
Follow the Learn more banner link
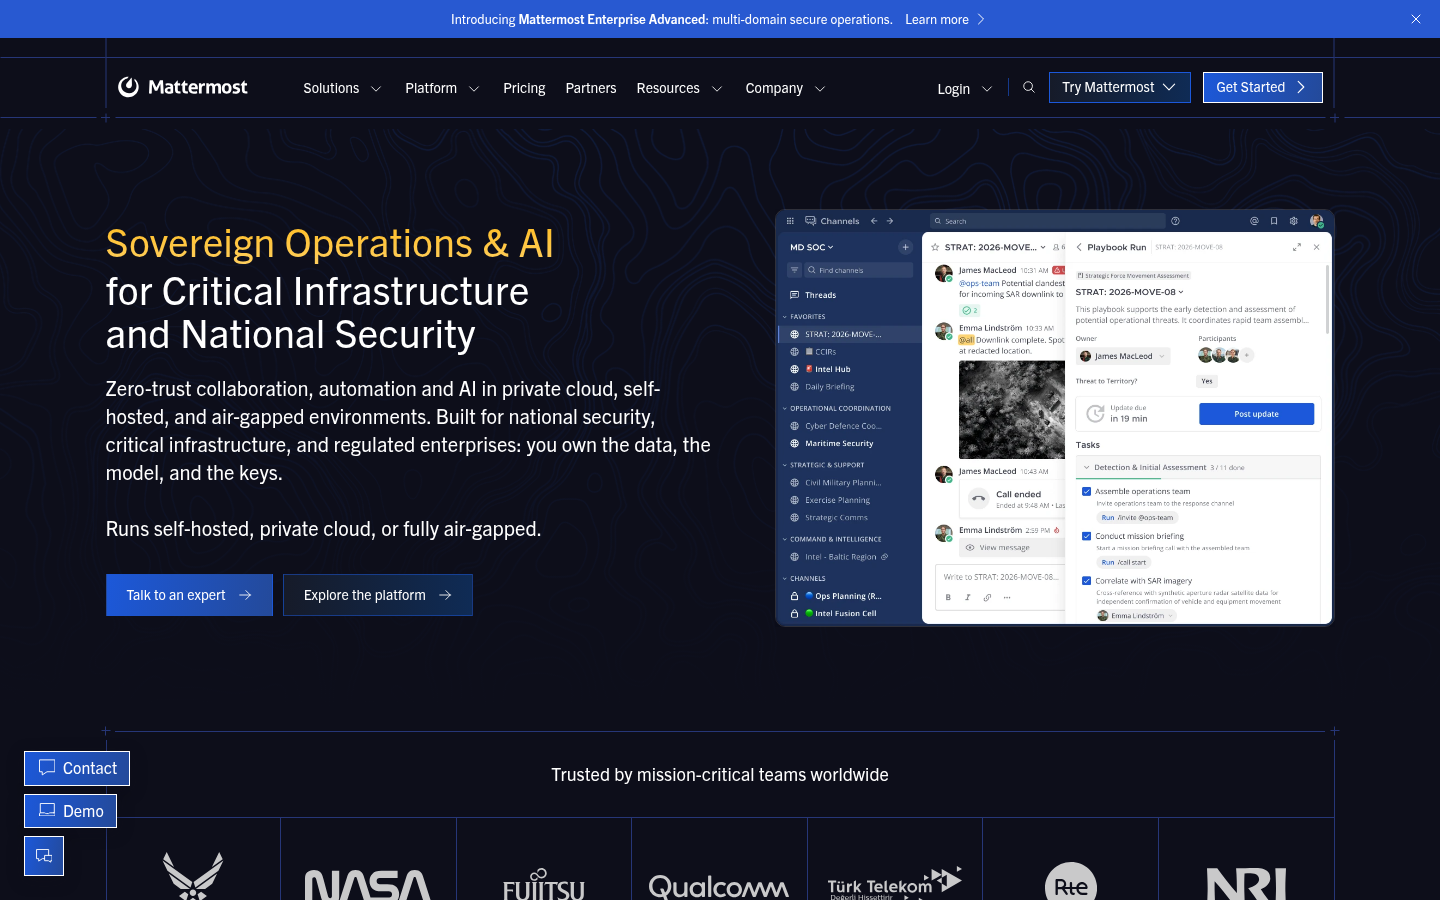(945, 19)
